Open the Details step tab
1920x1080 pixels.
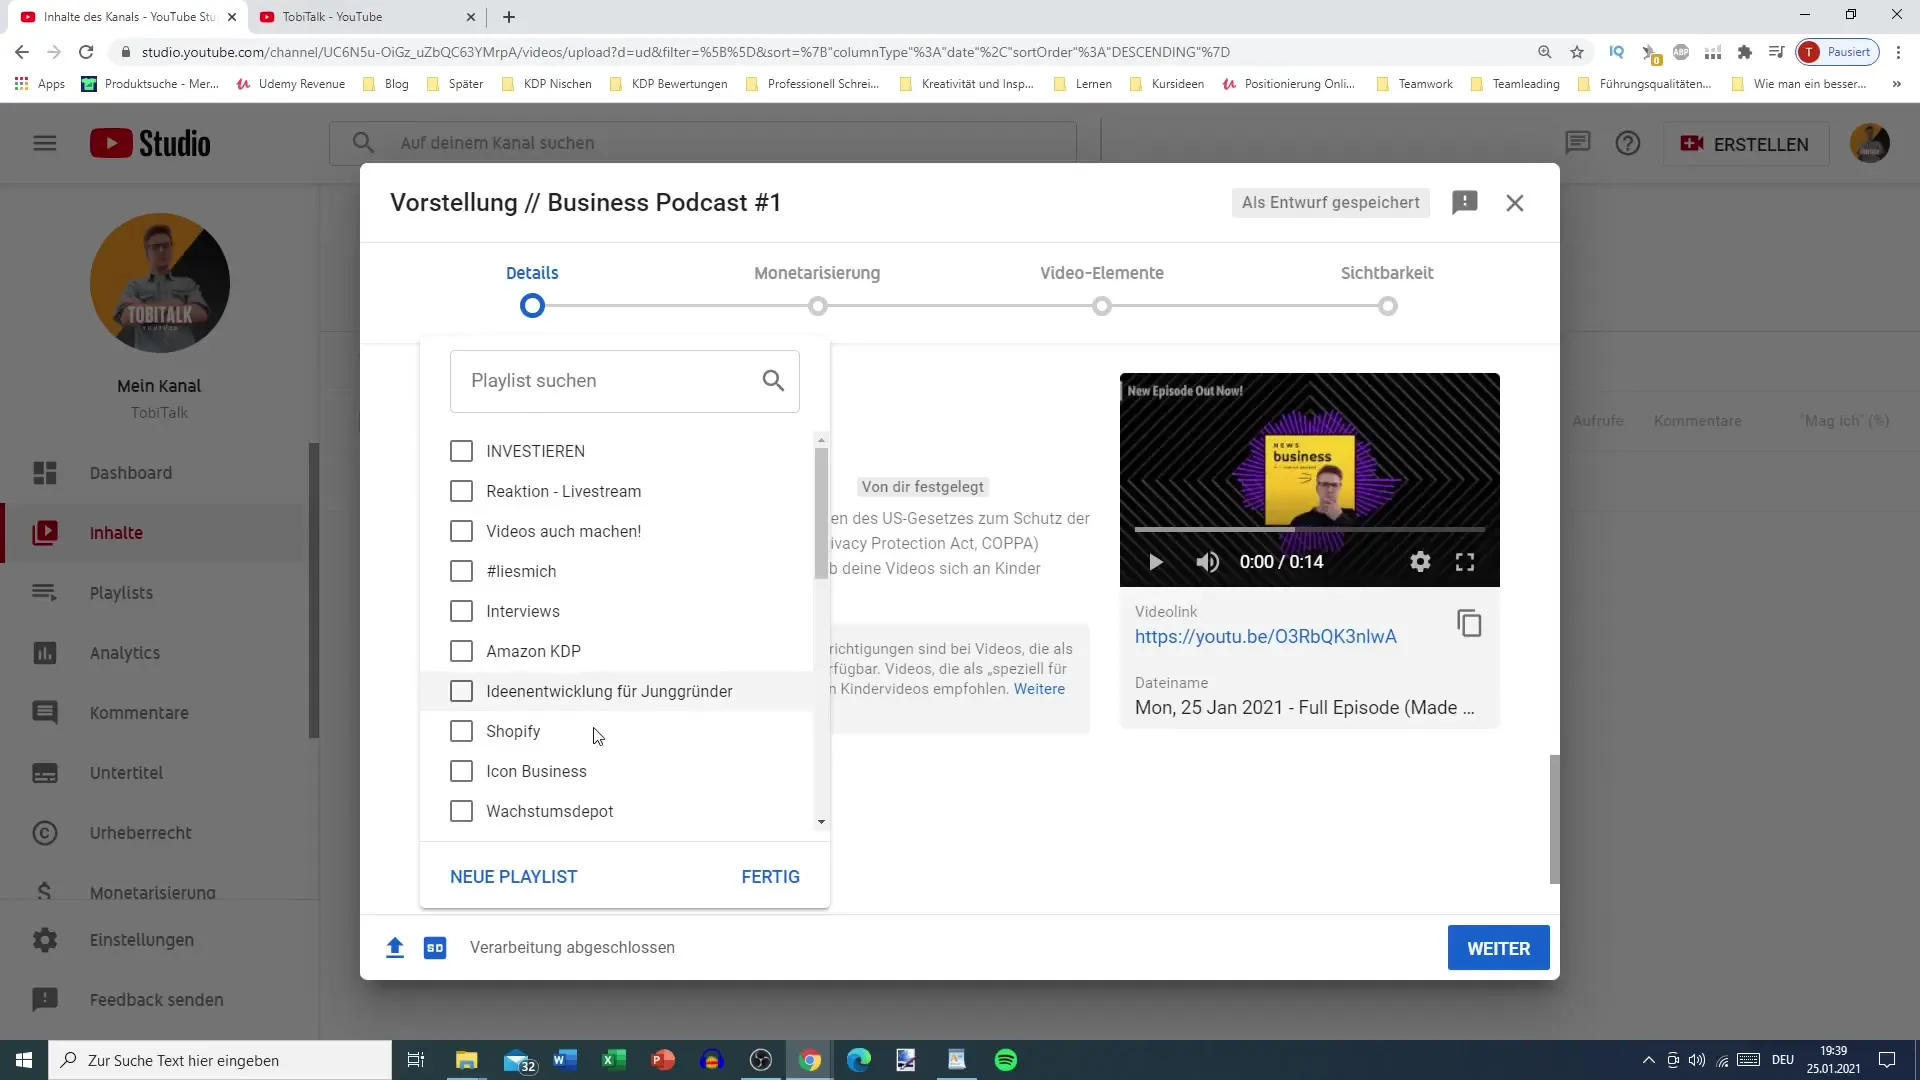tap(532, 289)
